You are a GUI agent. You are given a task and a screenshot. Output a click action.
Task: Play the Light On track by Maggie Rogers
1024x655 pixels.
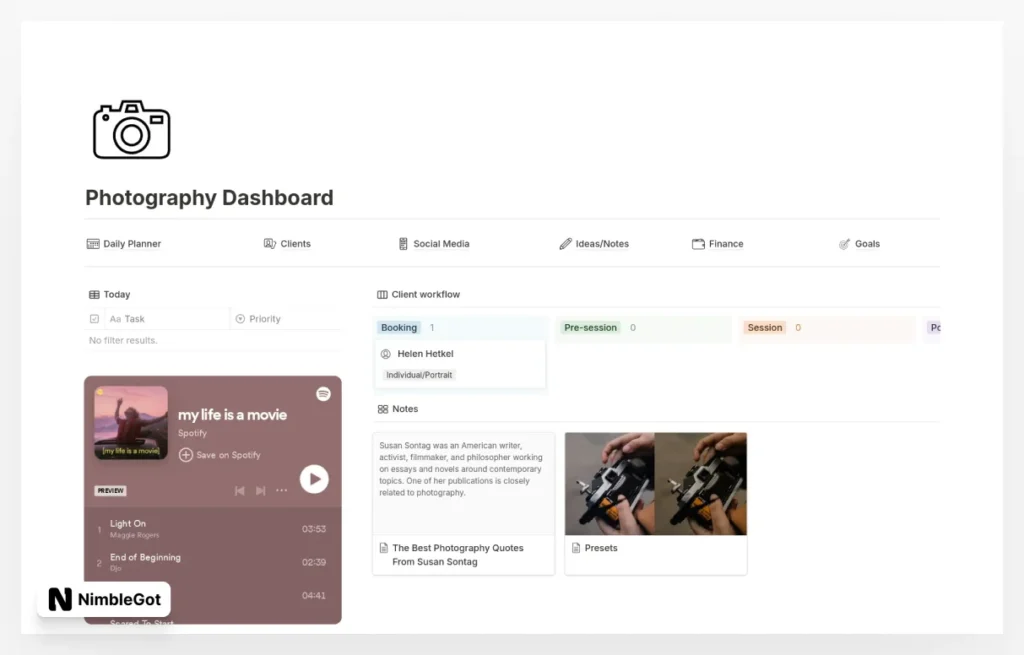(128, 524)
